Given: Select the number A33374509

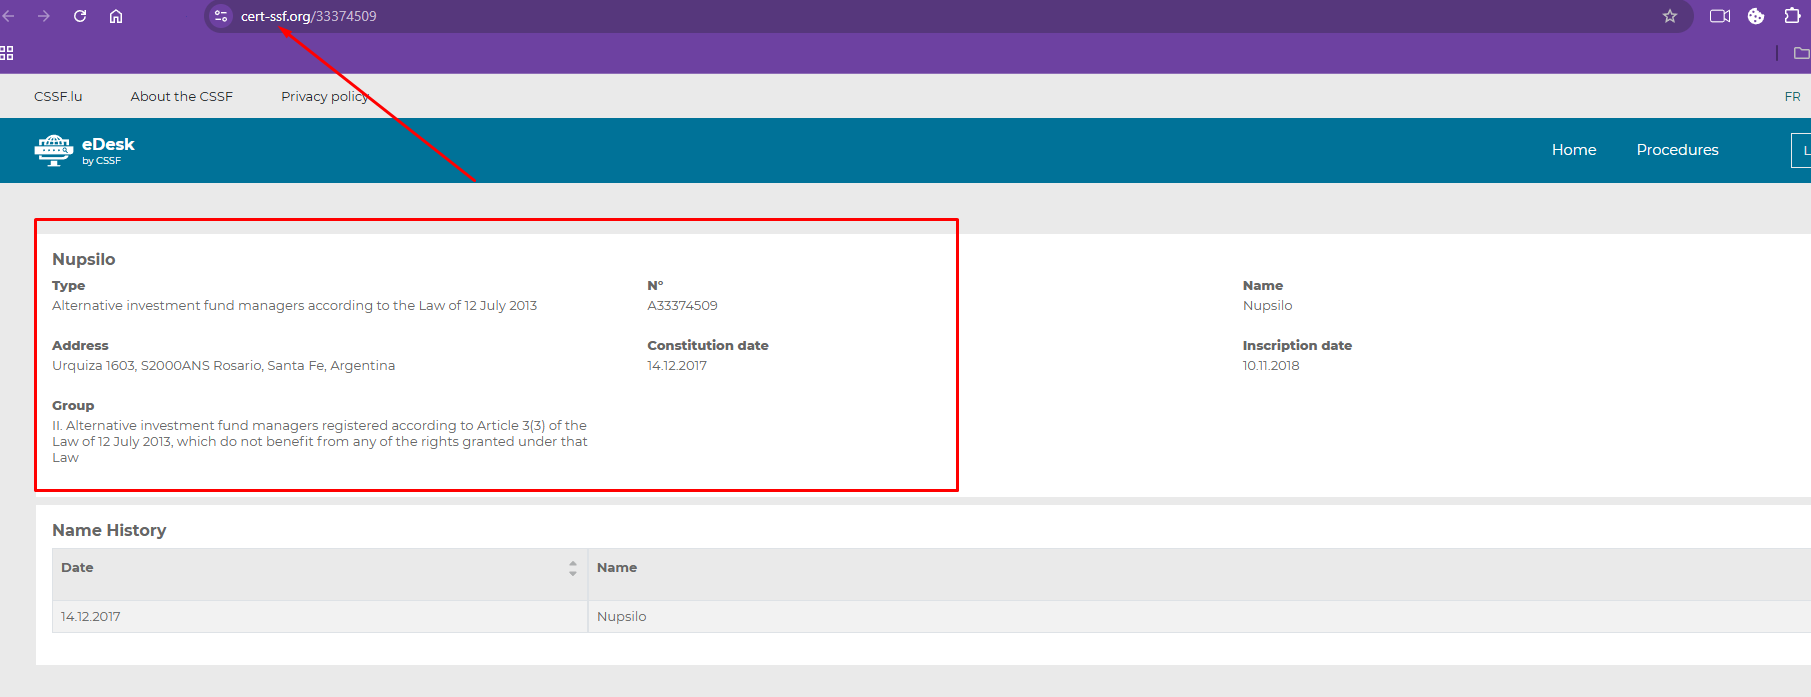Looking at the screenshot, I should [682, 306].
